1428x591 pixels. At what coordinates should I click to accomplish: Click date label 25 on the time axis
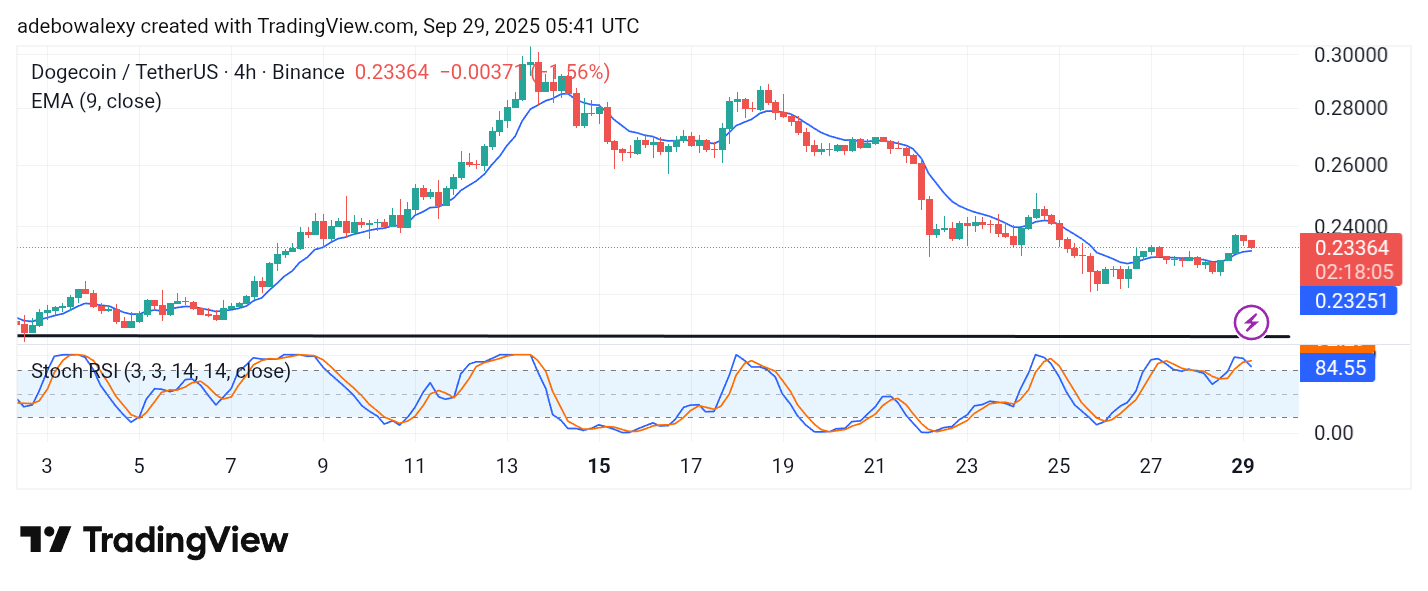[1059, 466]
